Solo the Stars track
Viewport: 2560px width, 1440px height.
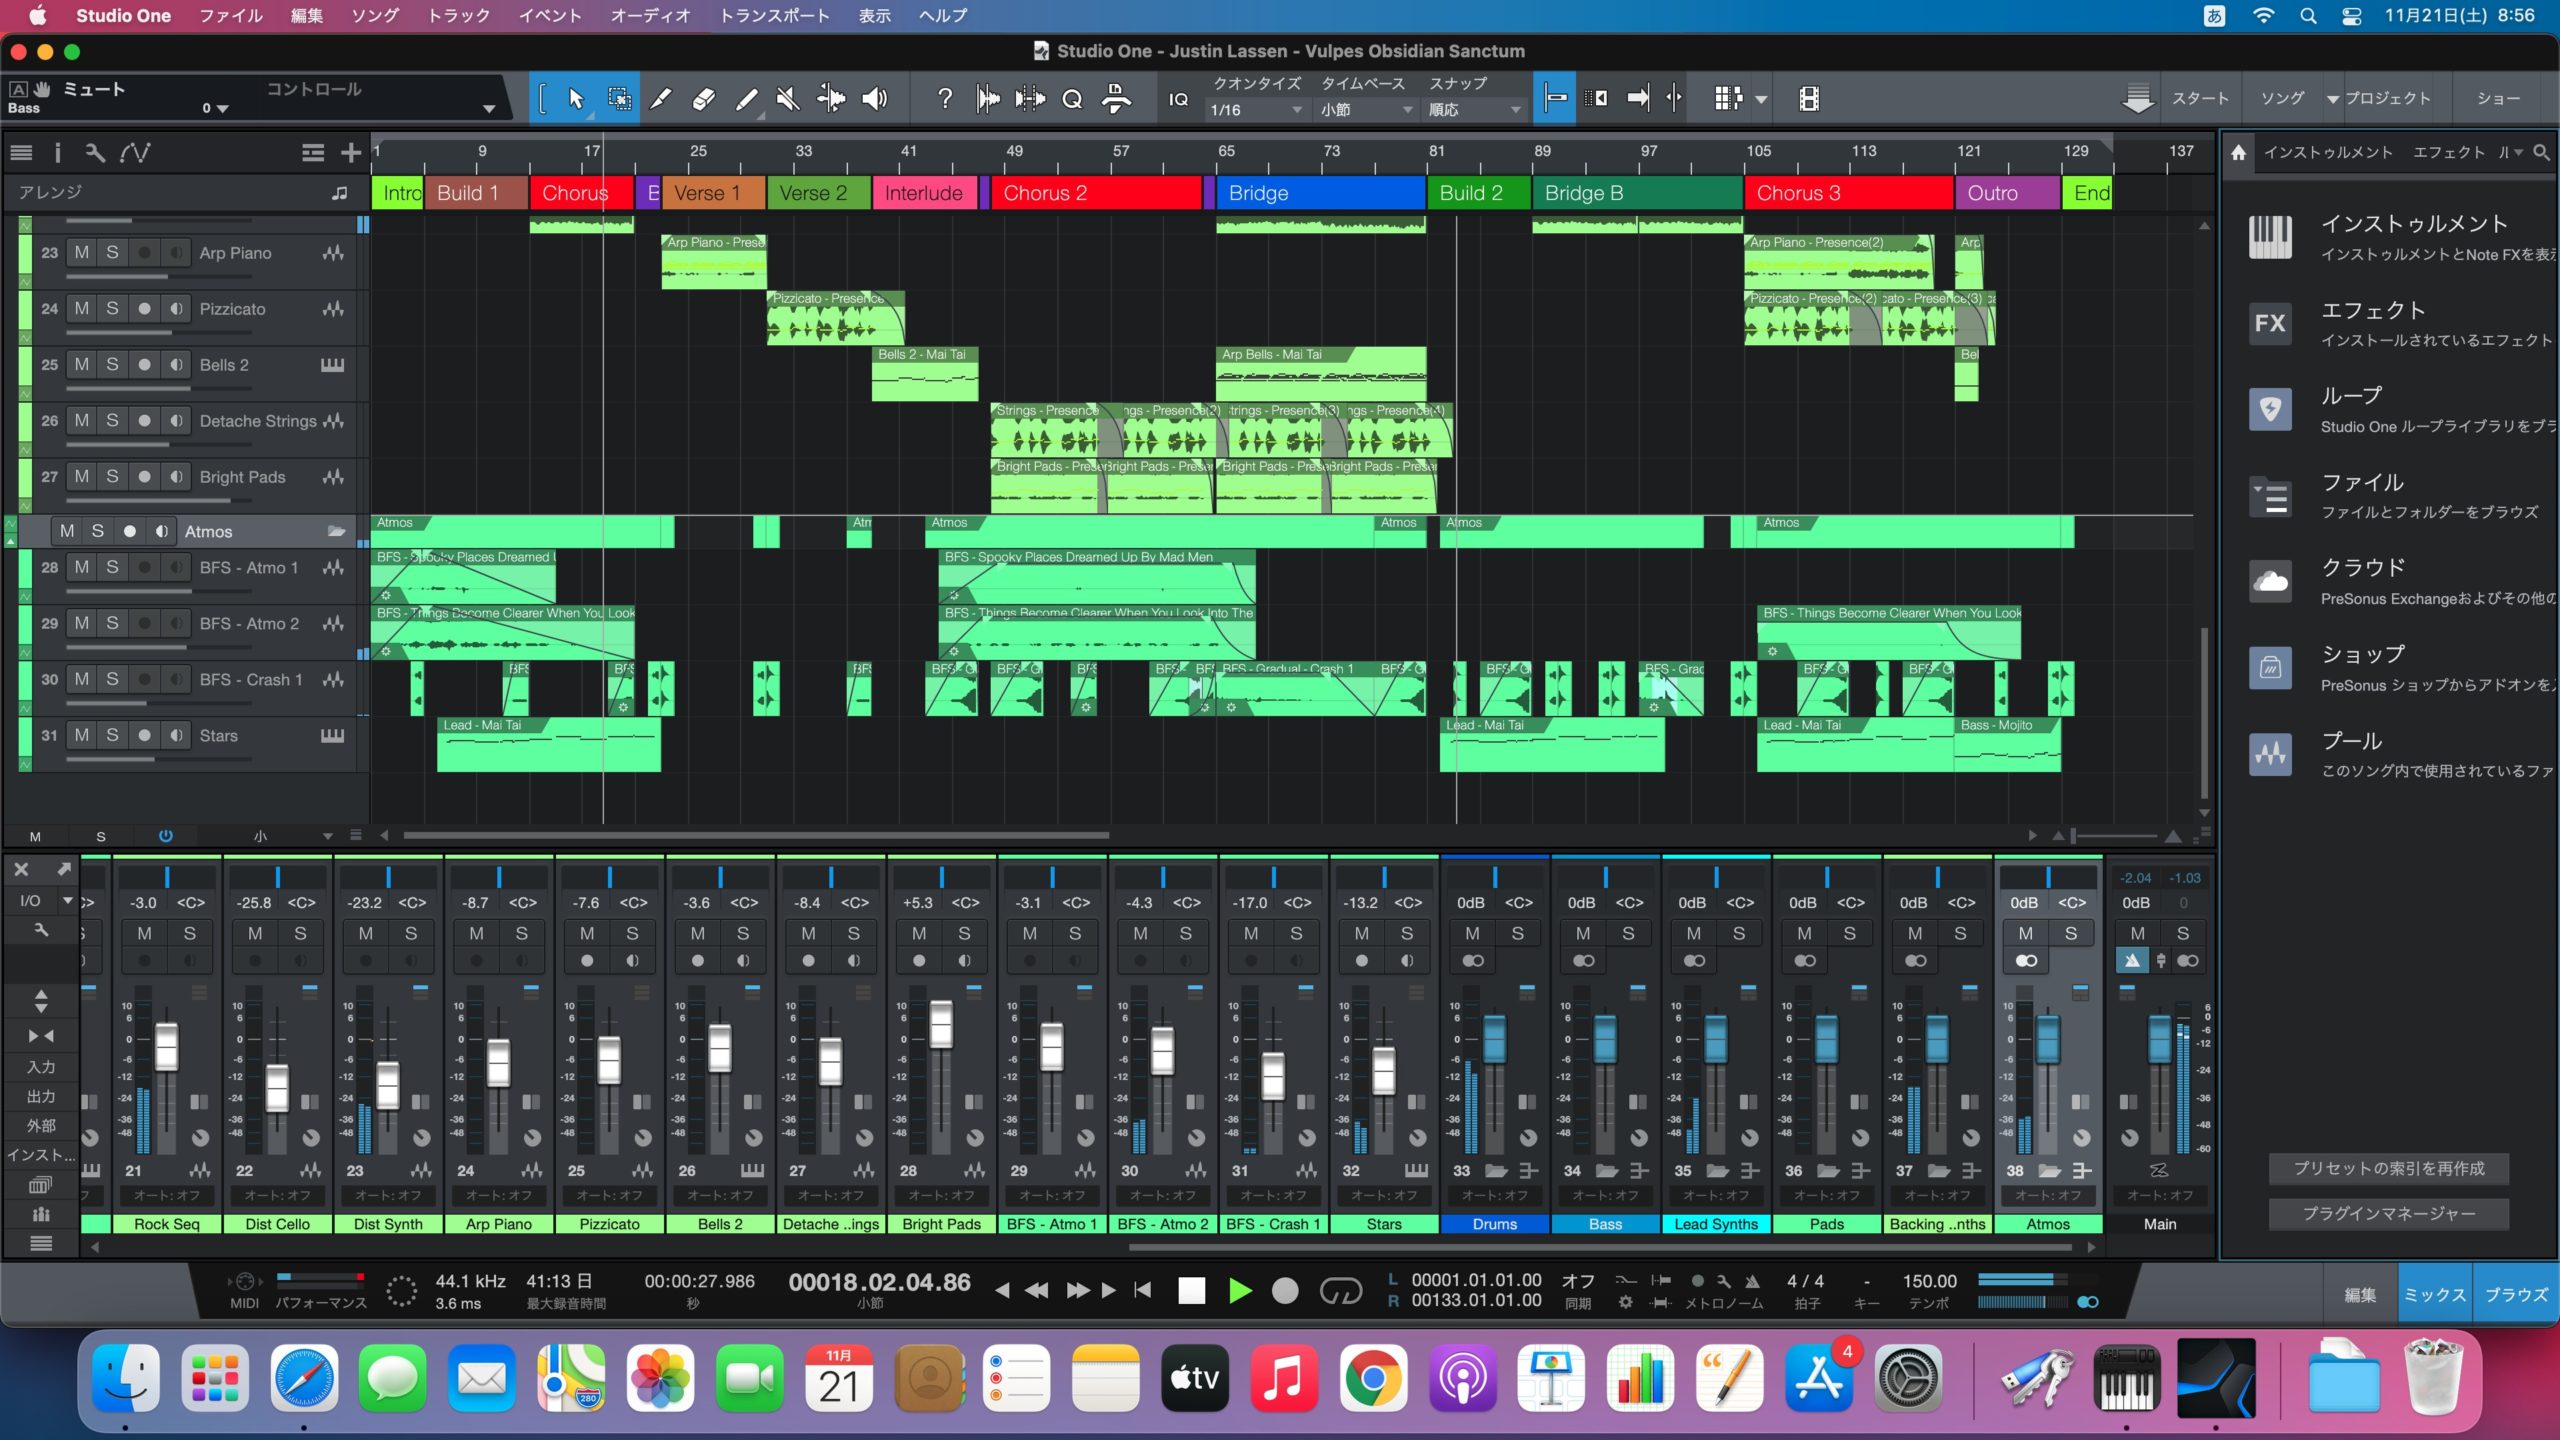tap(112, 735)
